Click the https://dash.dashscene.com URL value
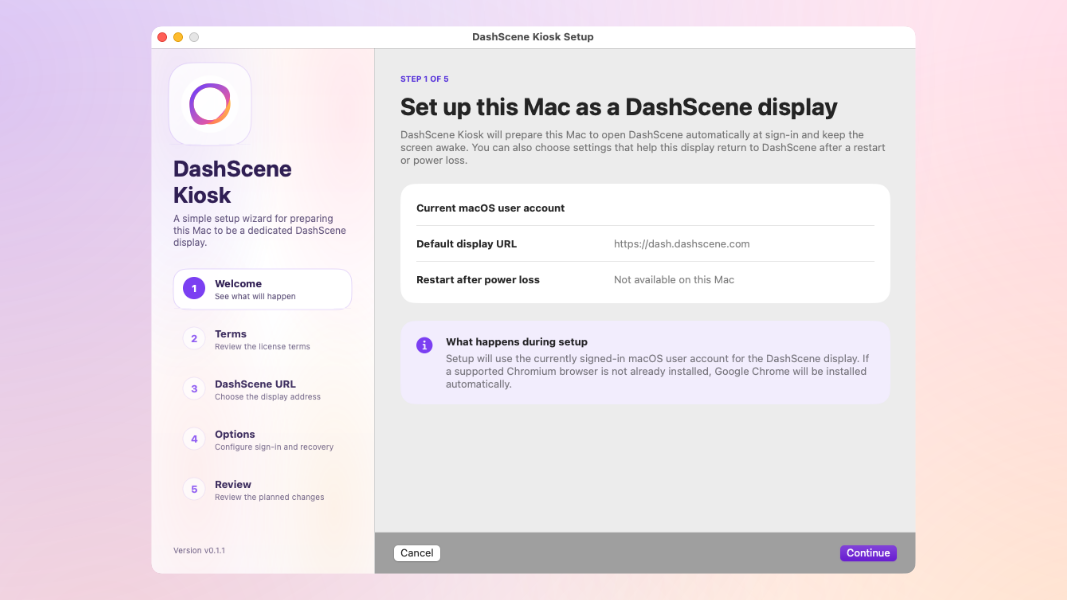Screen dimensions: 1067x600 point(682,244)
